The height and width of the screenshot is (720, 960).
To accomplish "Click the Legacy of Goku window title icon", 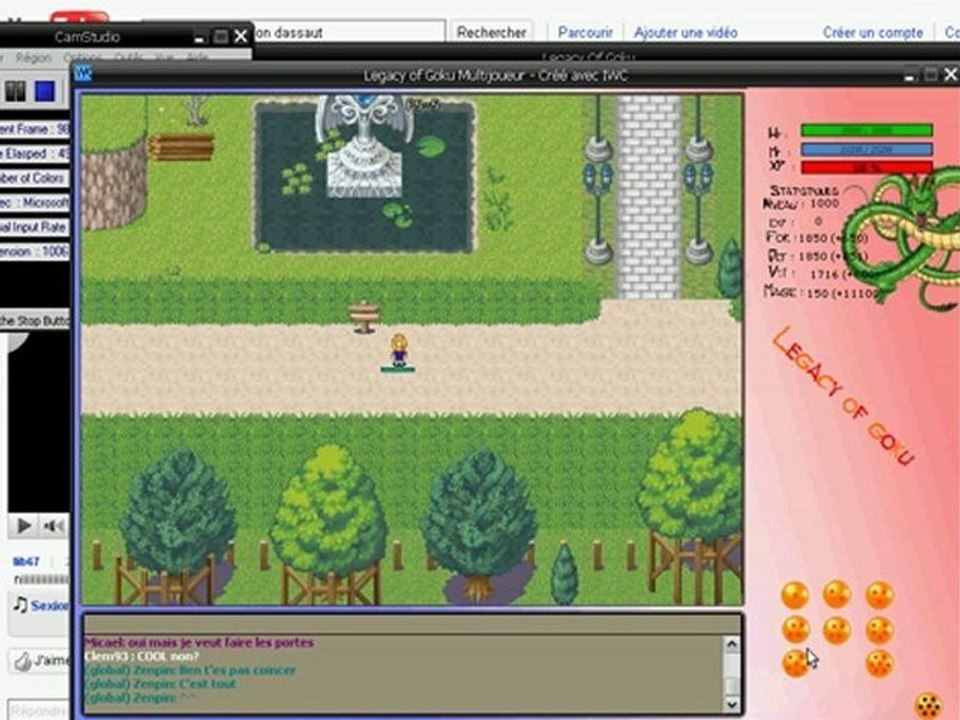I will coord(83,75).
